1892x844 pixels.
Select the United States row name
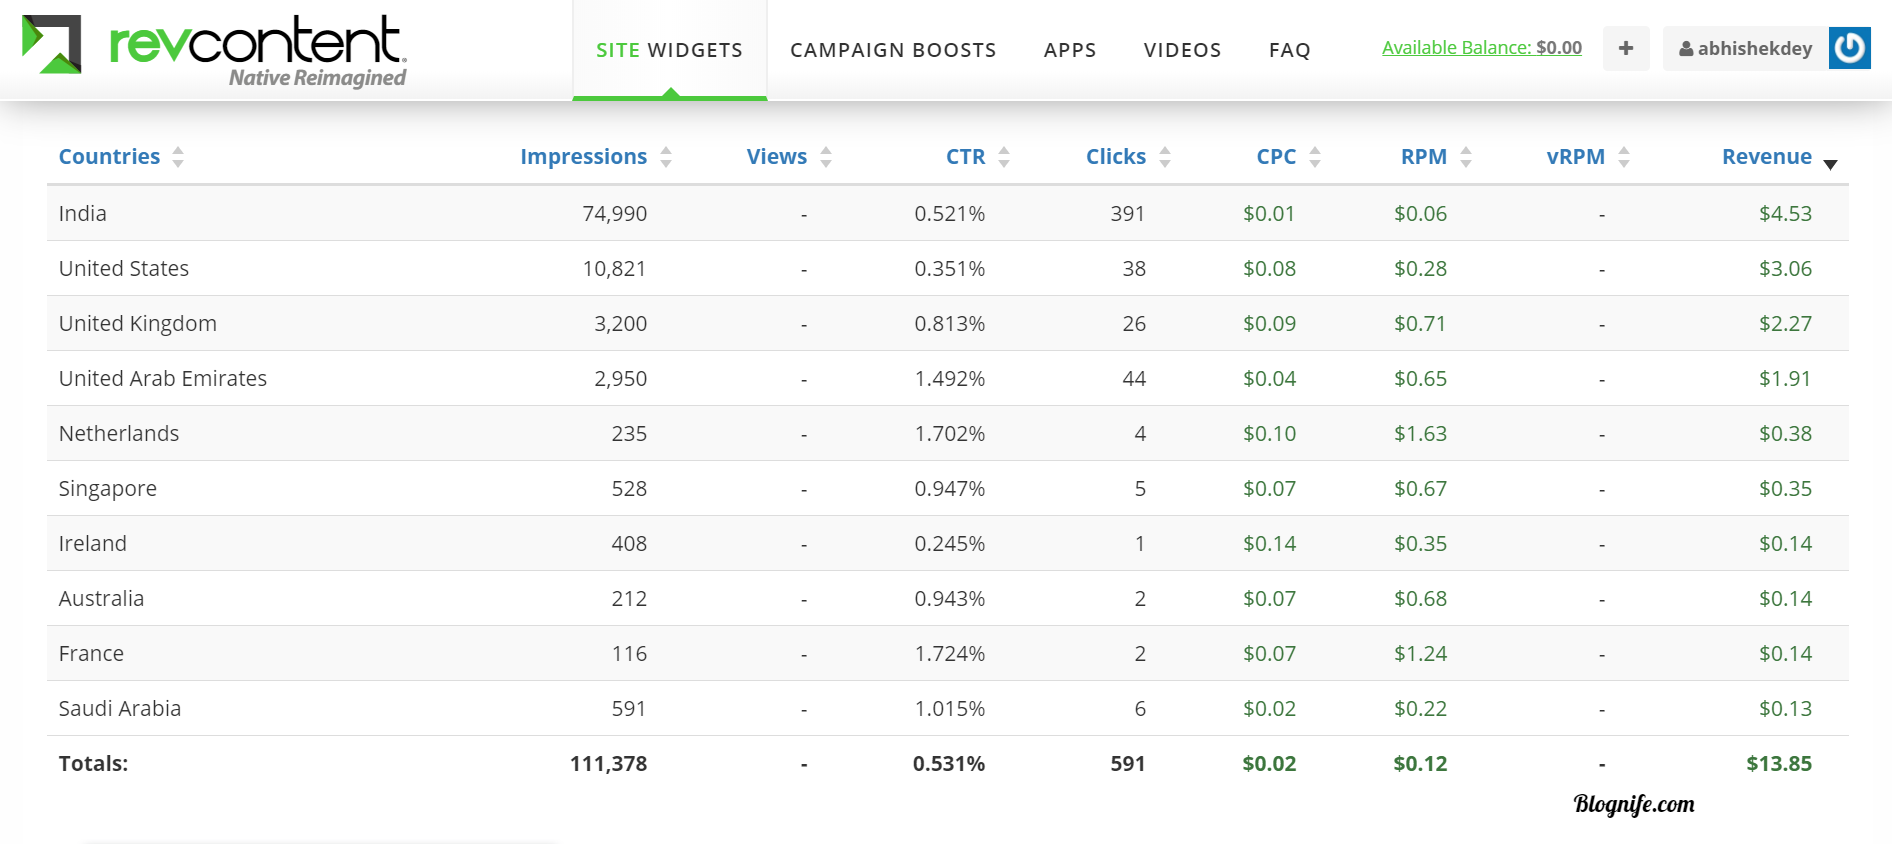tap(124, 268)
